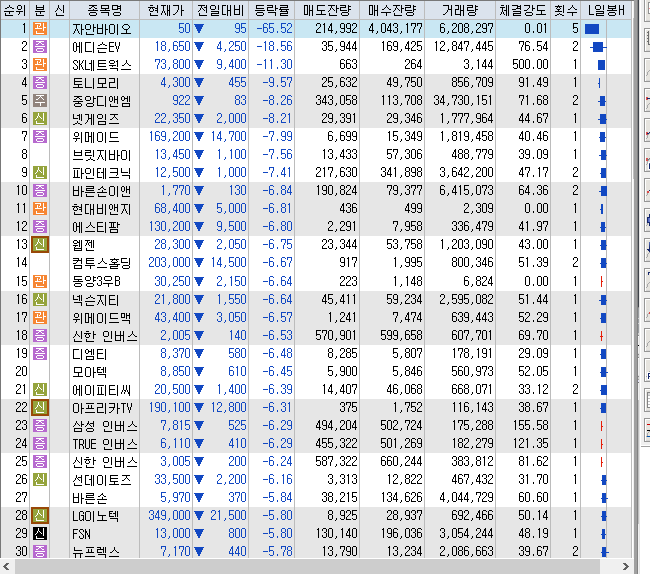The height and width of the screenshot is (574, 650).
Task: Select the 신 badge for 에이피티씨
Action: [40, 390]
